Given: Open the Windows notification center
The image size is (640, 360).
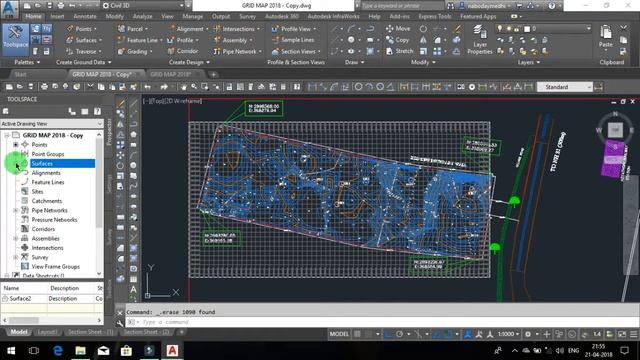Looking at the screenshot, I should coord(624,350).
